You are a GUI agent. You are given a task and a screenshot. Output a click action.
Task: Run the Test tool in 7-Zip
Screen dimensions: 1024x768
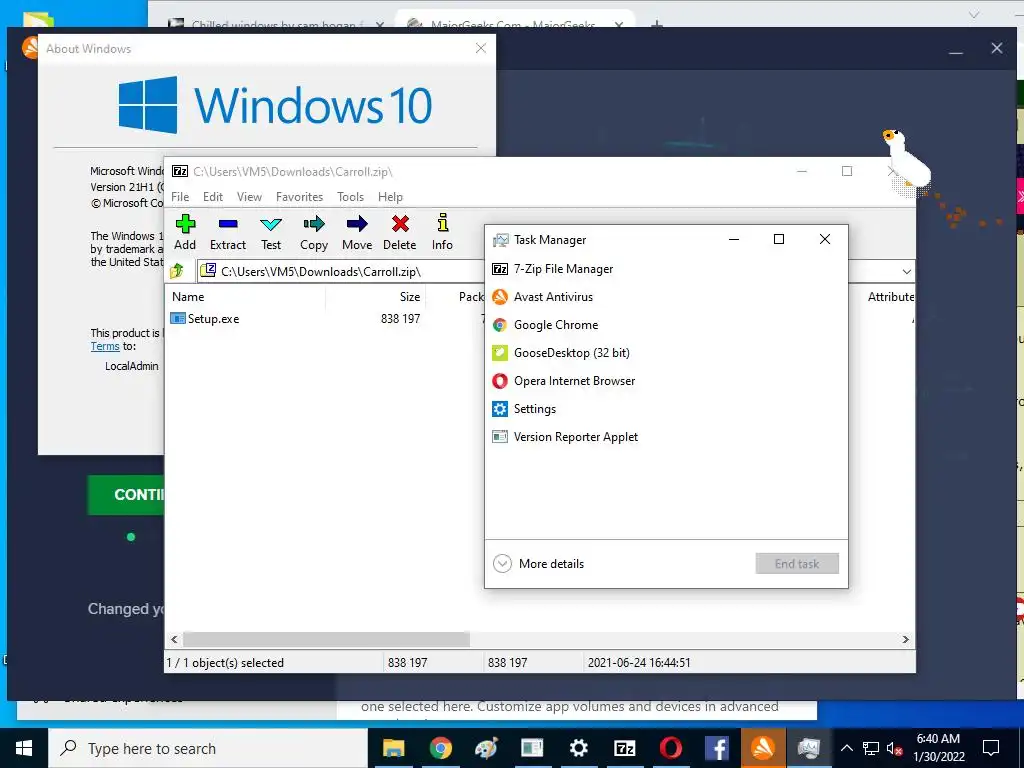[x=270, y=232]
